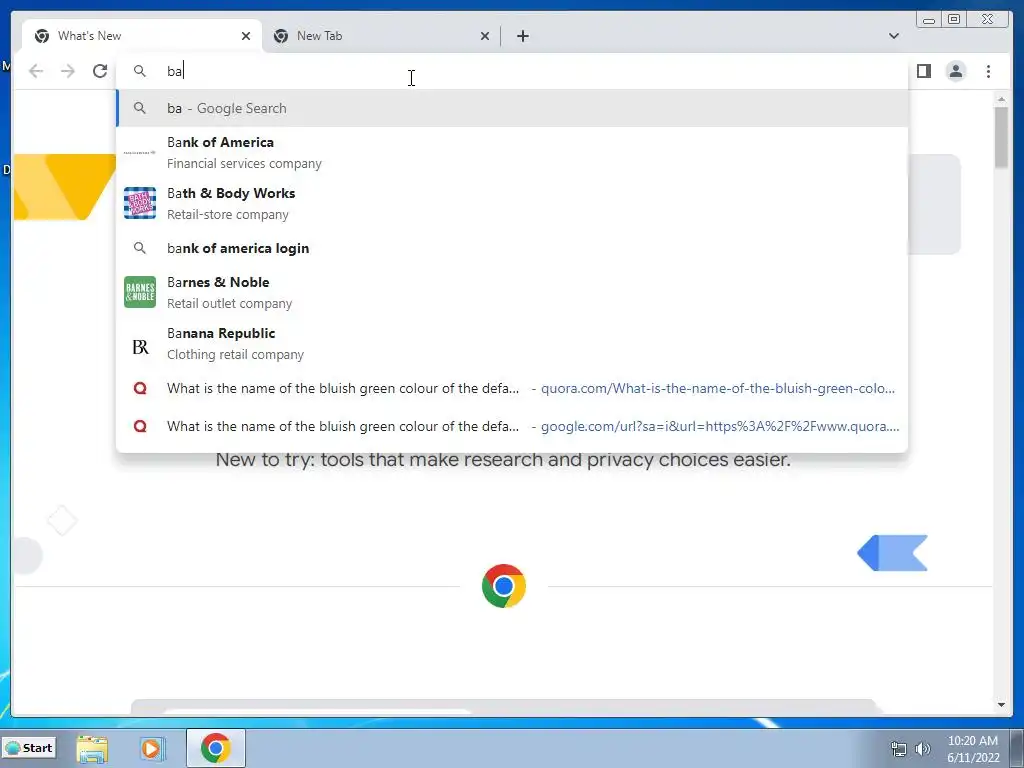Open Windows Explorer from taskbar
Viewport: 1024px width, 768px height.
point(93,748)
